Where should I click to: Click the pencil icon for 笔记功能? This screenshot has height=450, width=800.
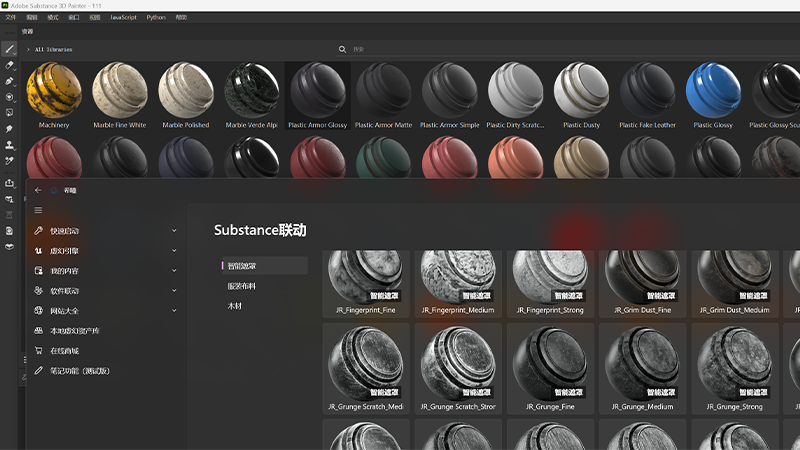[39, 370]
